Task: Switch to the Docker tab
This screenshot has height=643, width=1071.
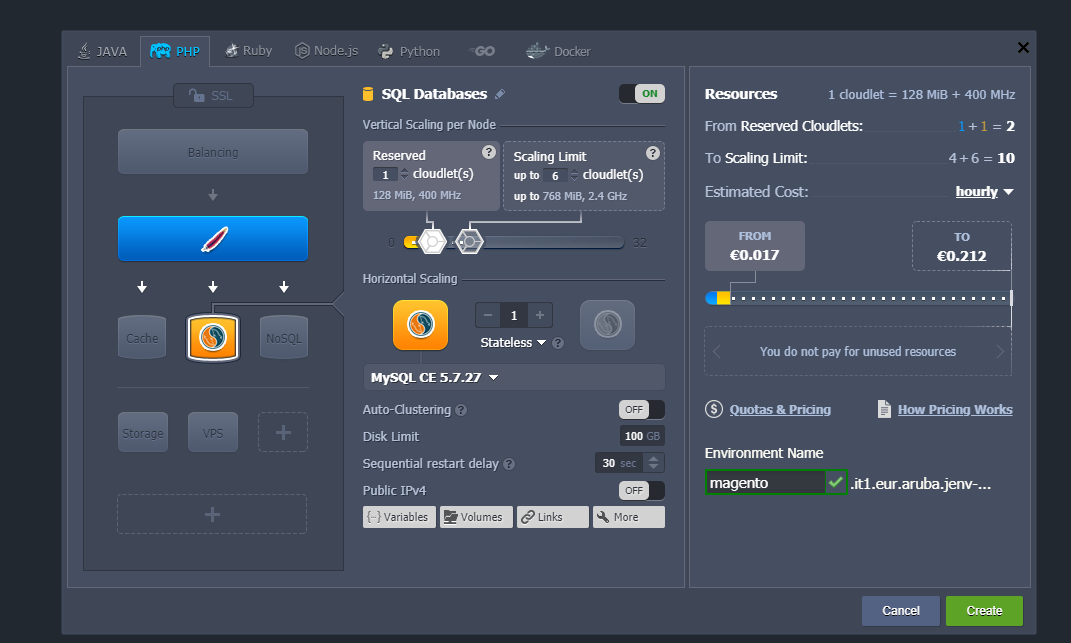Action: [557, 50]
